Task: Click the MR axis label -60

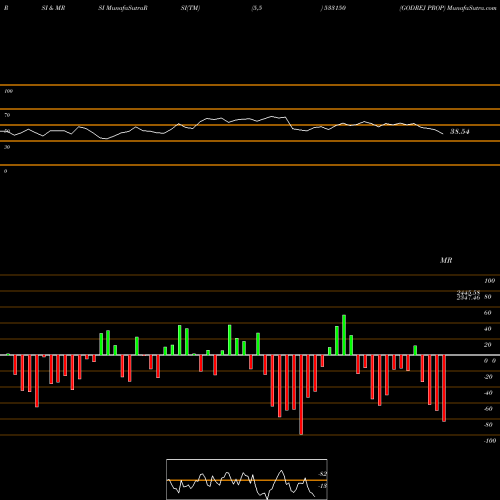Action: click(488, 409)
